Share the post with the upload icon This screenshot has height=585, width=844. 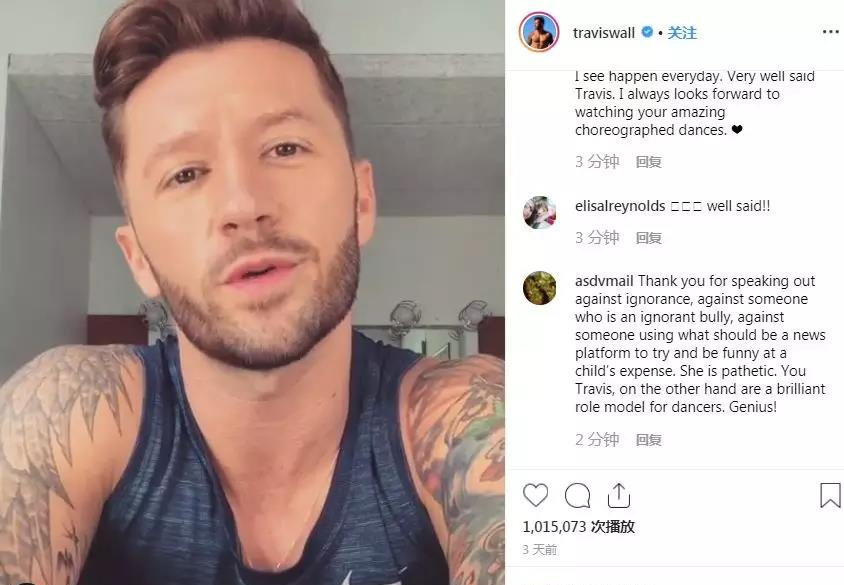(x=619, y=495)
